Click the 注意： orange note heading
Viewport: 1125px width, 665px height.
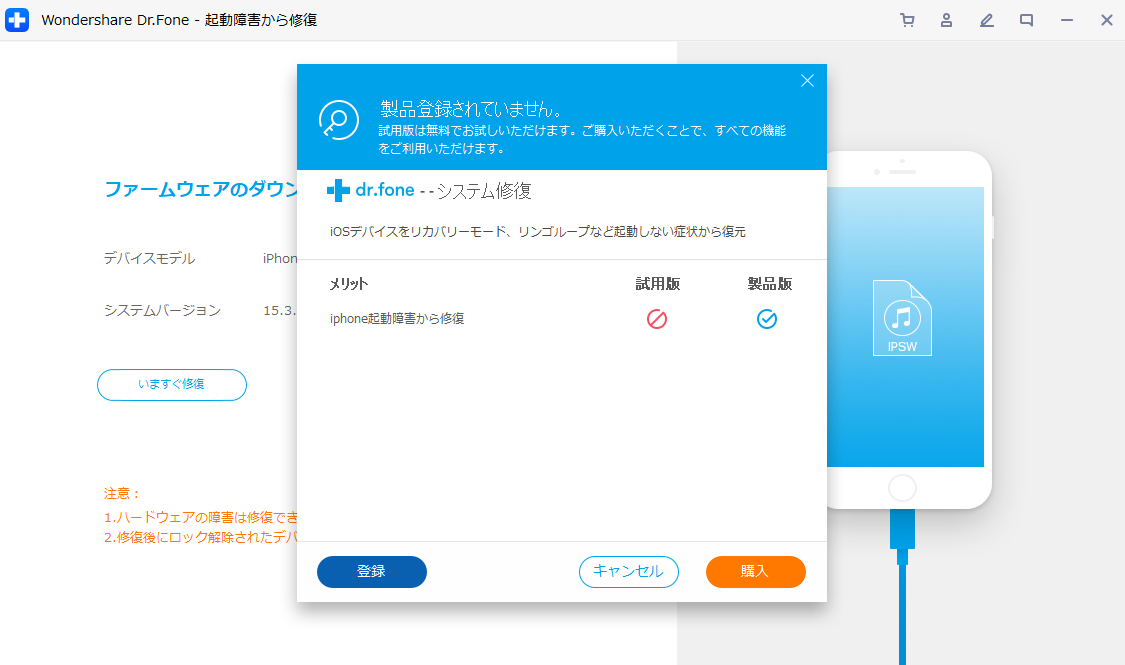point(122,494)
